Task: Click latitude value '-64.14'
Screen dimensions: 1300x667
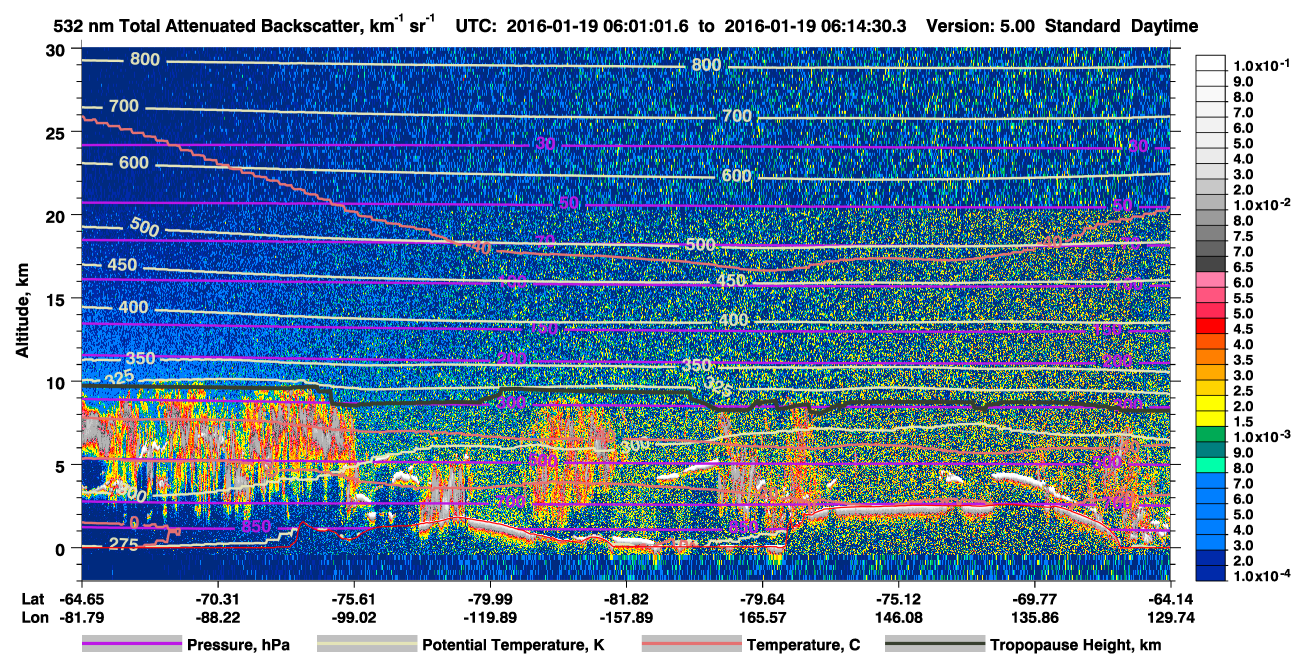Action: [1171, 599]
